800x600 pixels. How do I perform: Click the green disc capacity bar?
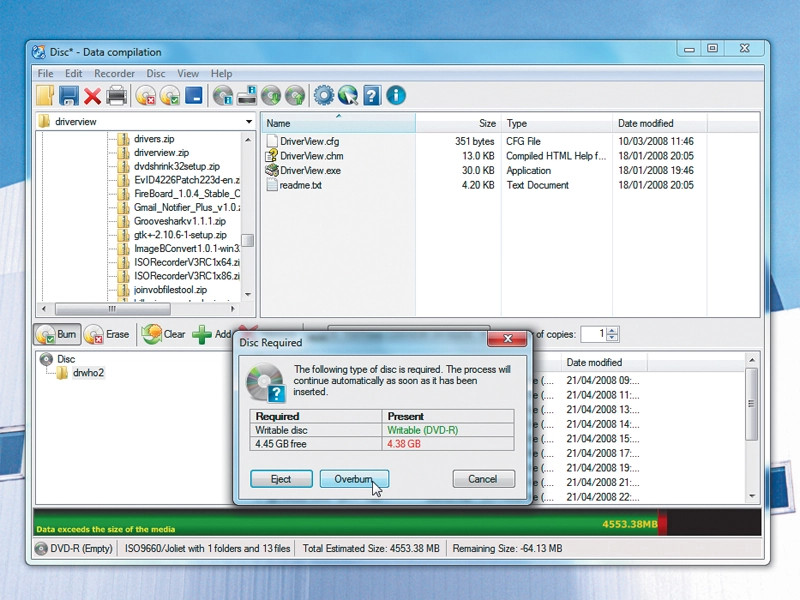345,521
